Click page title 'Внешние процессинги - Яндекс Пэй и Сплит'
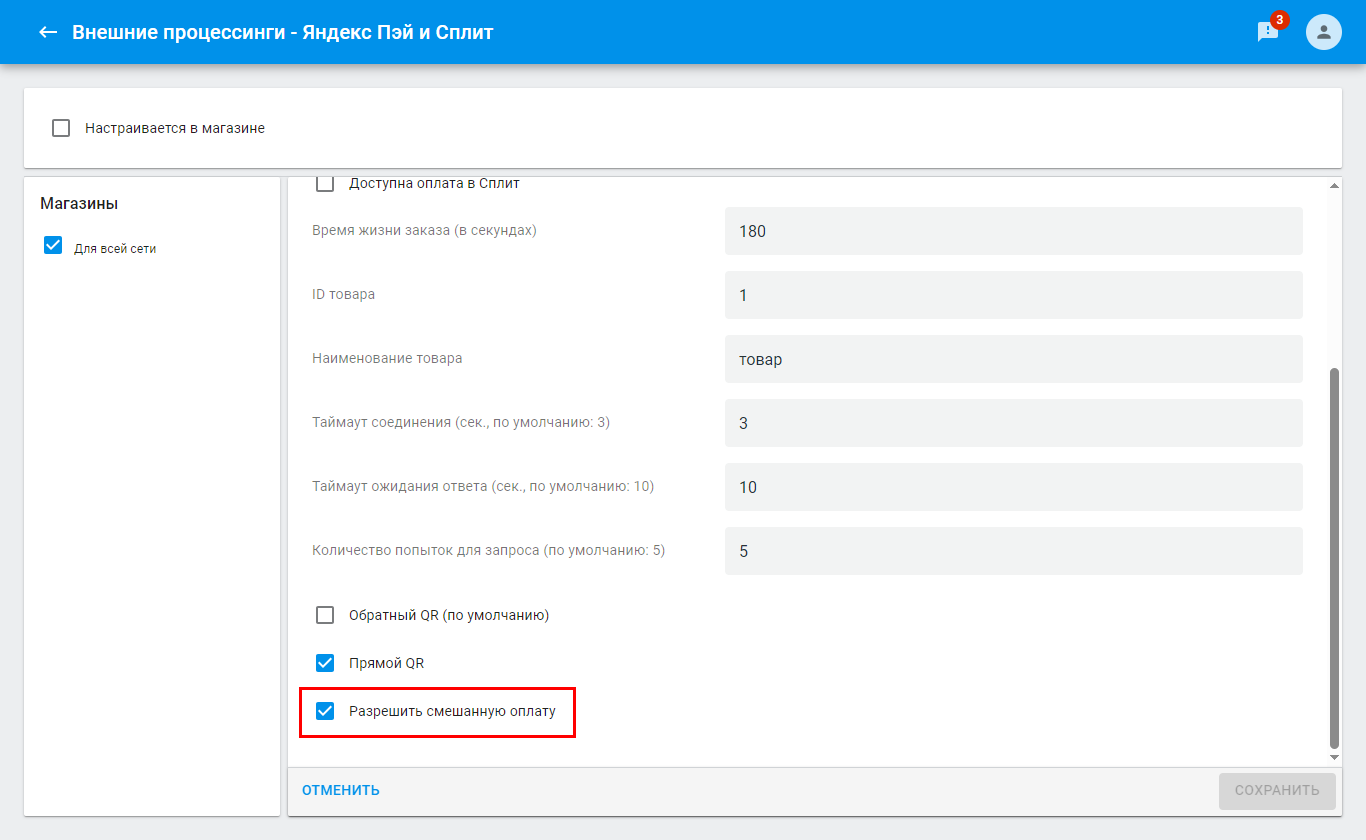This screenshot has width=1366, height=840. pos(283,32)
